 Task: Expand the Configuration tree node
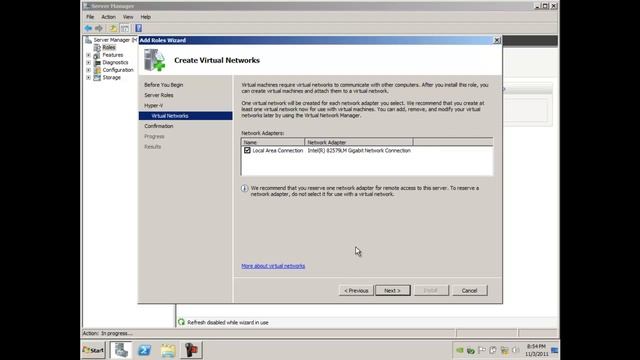coord(89,70)
